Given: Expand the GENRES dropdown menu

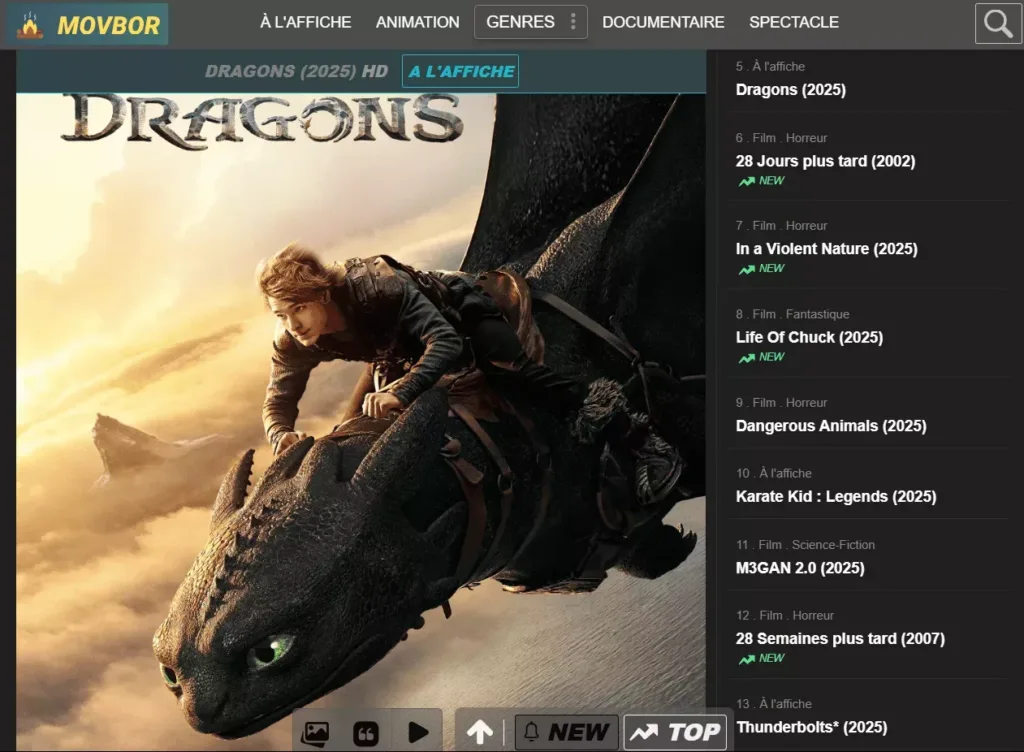Looking at the screenshot, I should pyautogui.click(x=520, y=22).
